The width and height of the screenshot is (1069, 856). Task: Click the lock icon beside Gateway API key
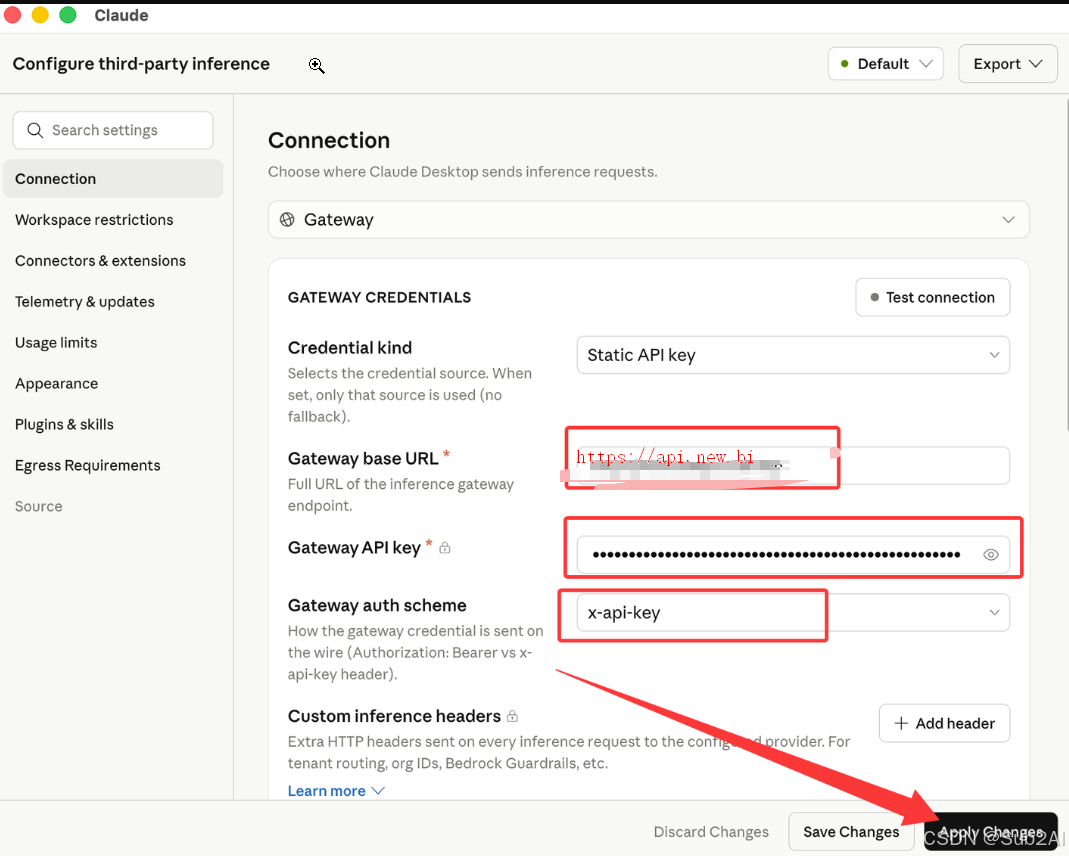point(445,547)
